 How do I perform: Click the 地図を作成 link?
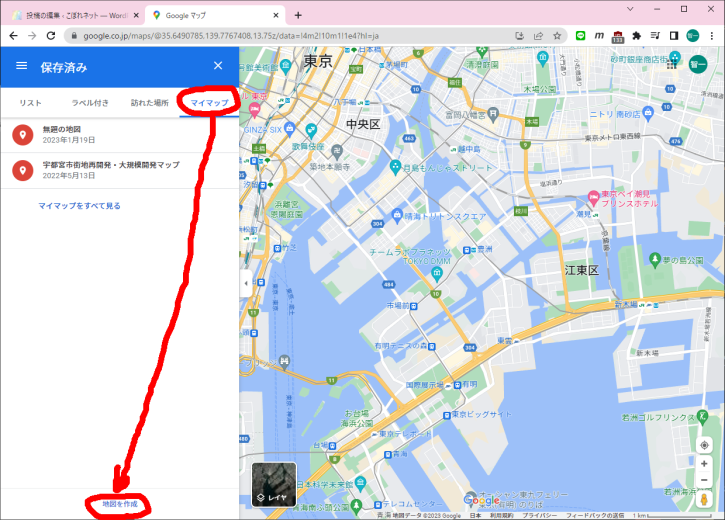pos(120,504)
